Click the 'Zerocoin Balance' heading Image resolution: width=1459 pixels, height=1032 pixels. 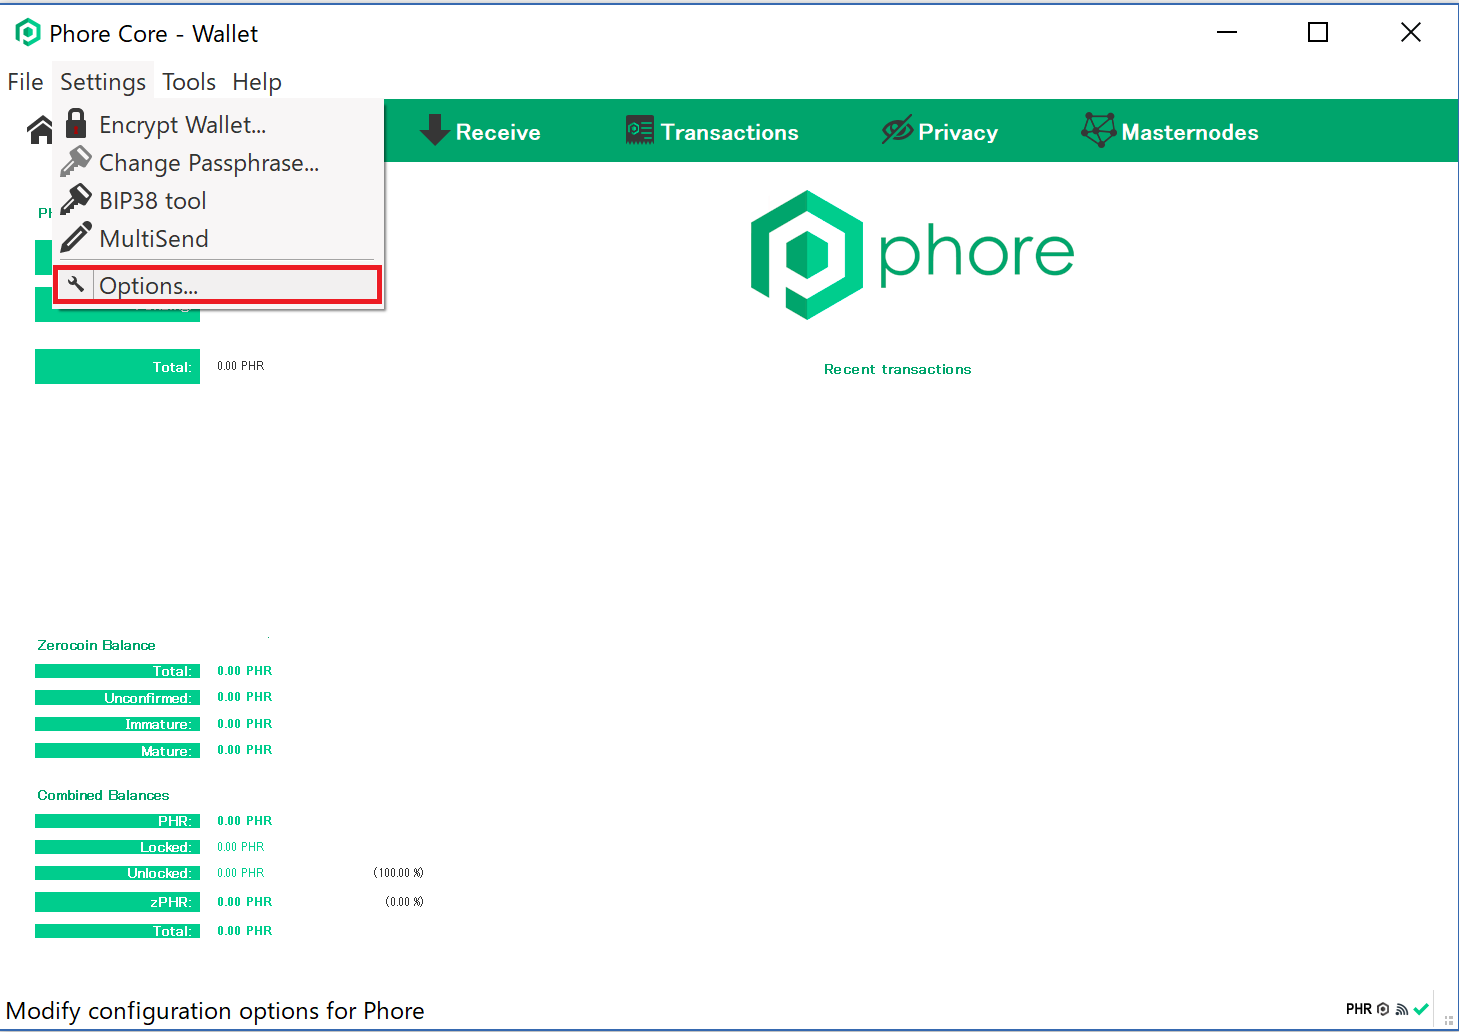click(96, 645)
